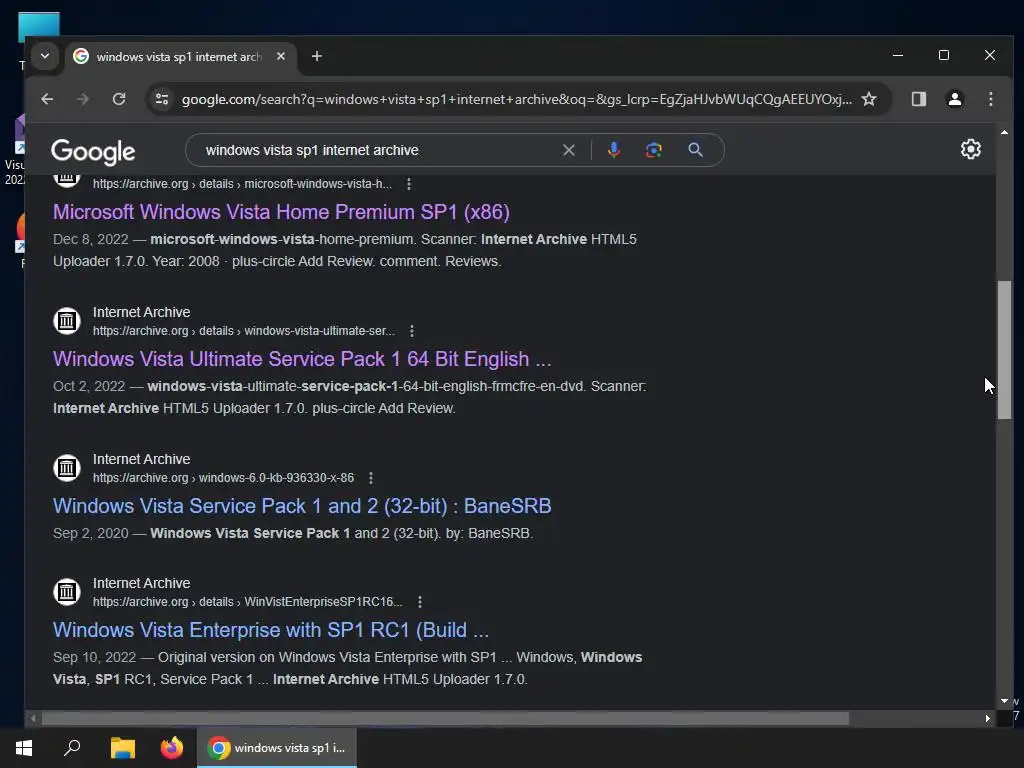
Task: Open more options for windows-vista-ultimate-ser... result
Action: [411, 331]
